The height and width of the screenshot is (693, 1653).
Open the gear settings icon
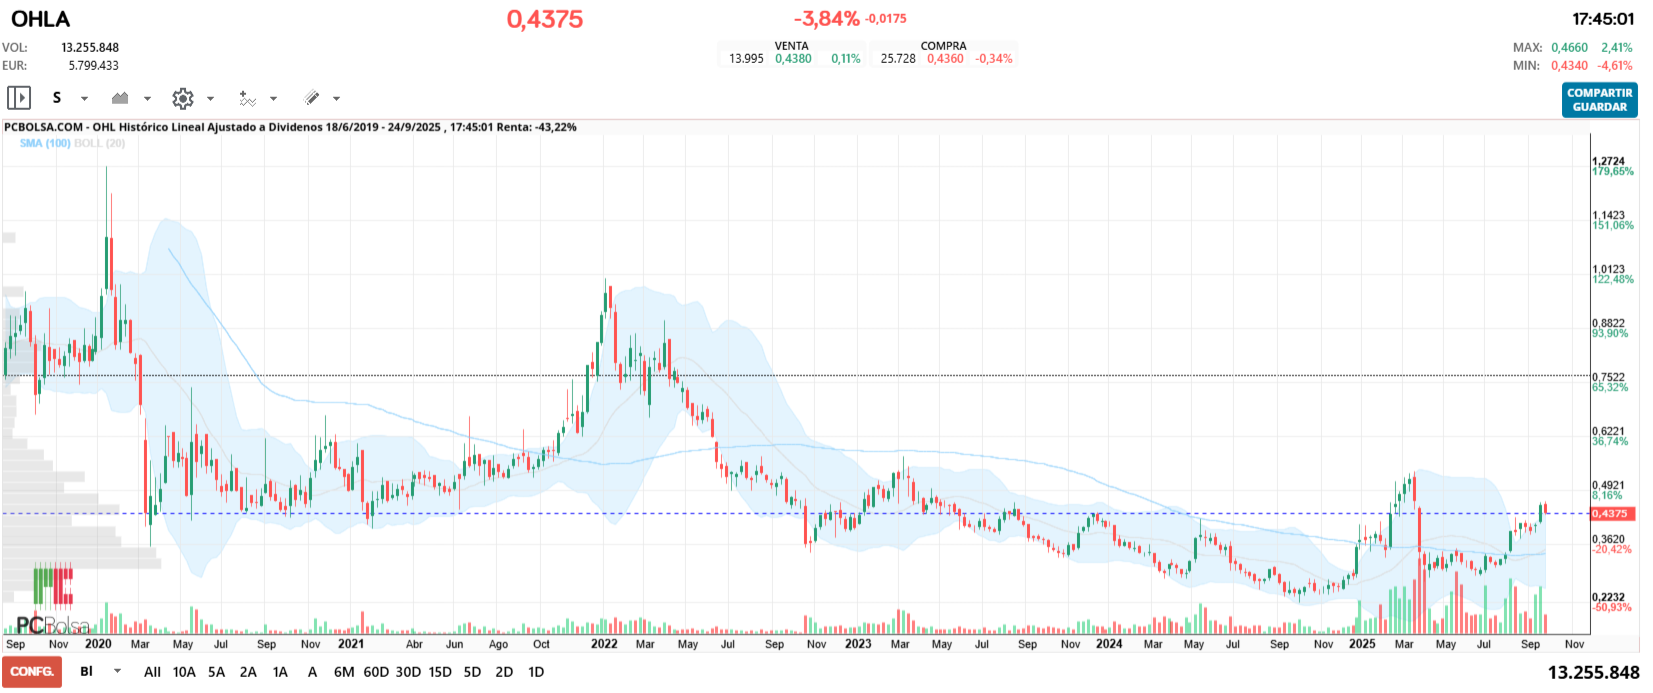coord(182,98)
